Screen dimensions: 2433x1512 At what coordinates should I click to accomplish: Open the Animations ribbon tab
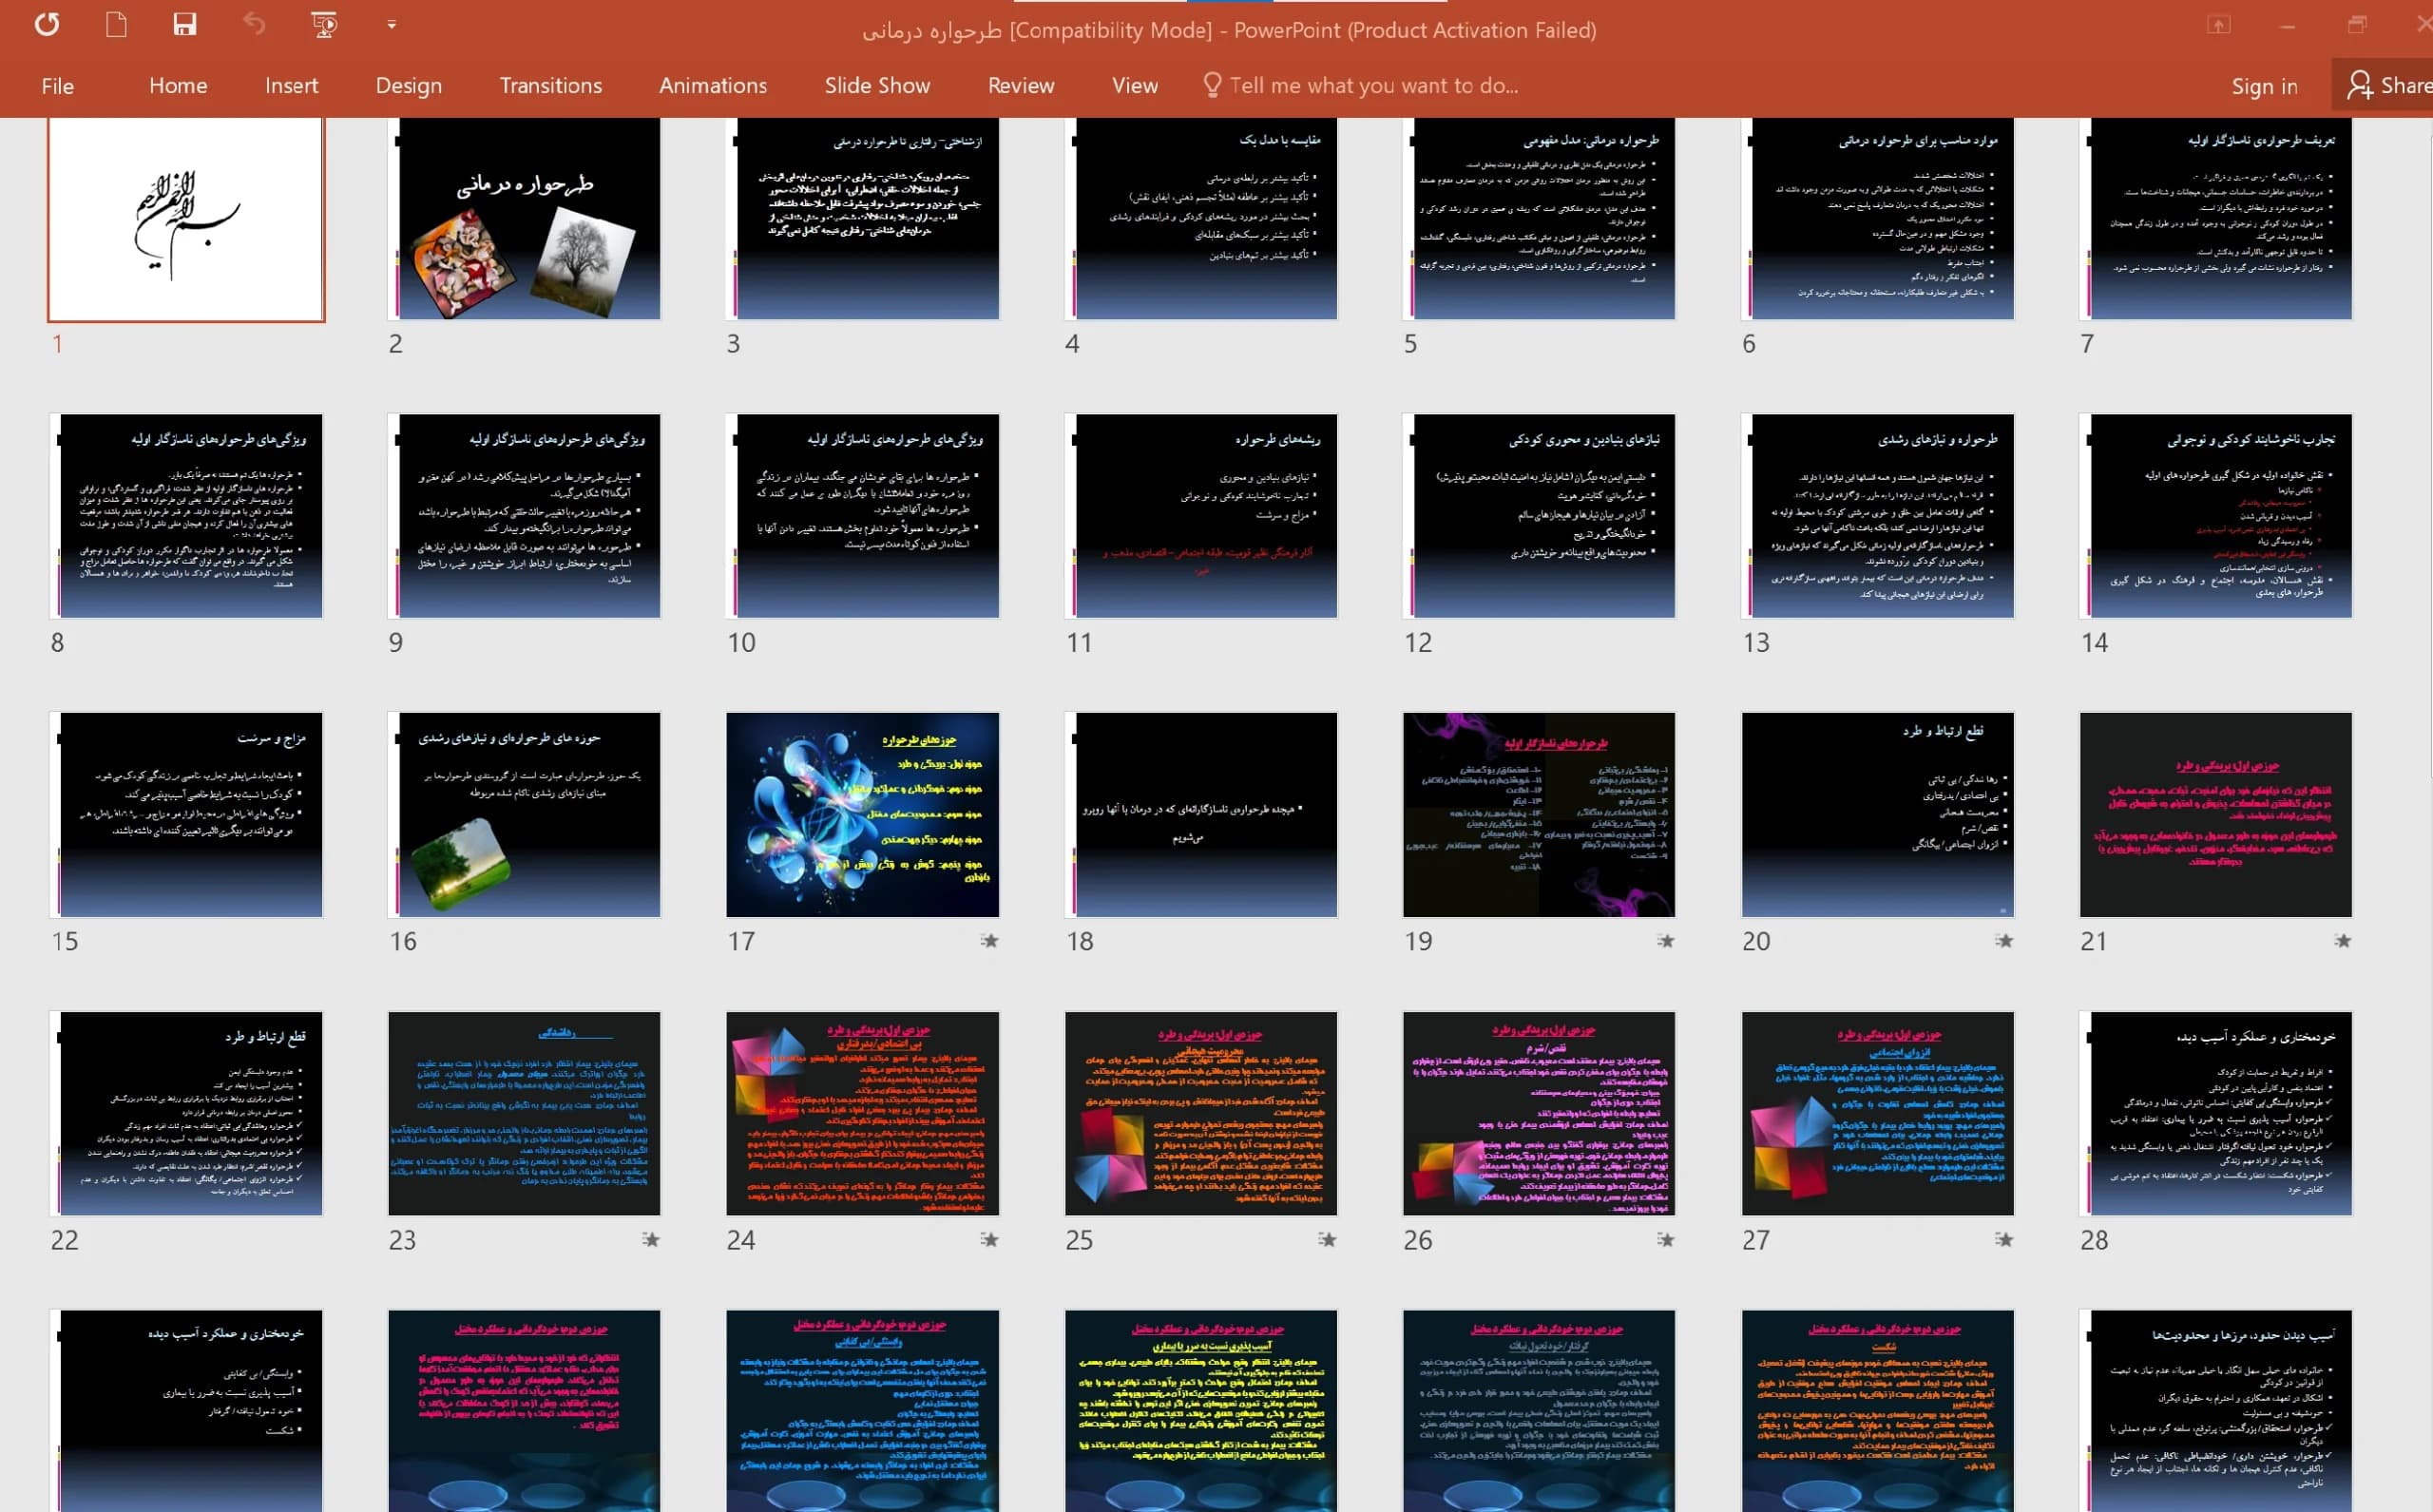(x=713, y=86)
